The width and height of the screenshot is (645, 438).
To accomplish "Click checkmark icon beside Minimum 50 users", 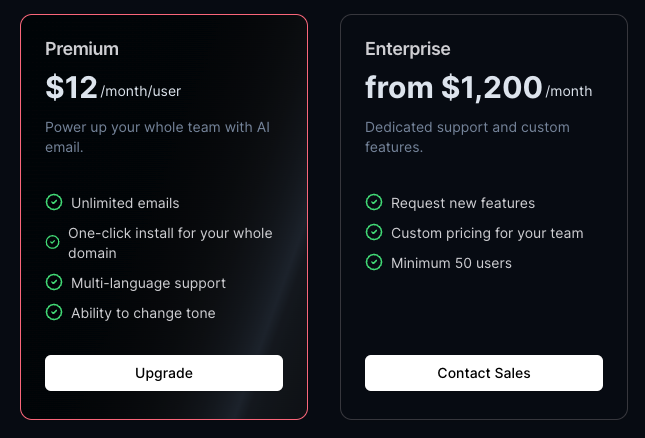I will pos(374,262).
